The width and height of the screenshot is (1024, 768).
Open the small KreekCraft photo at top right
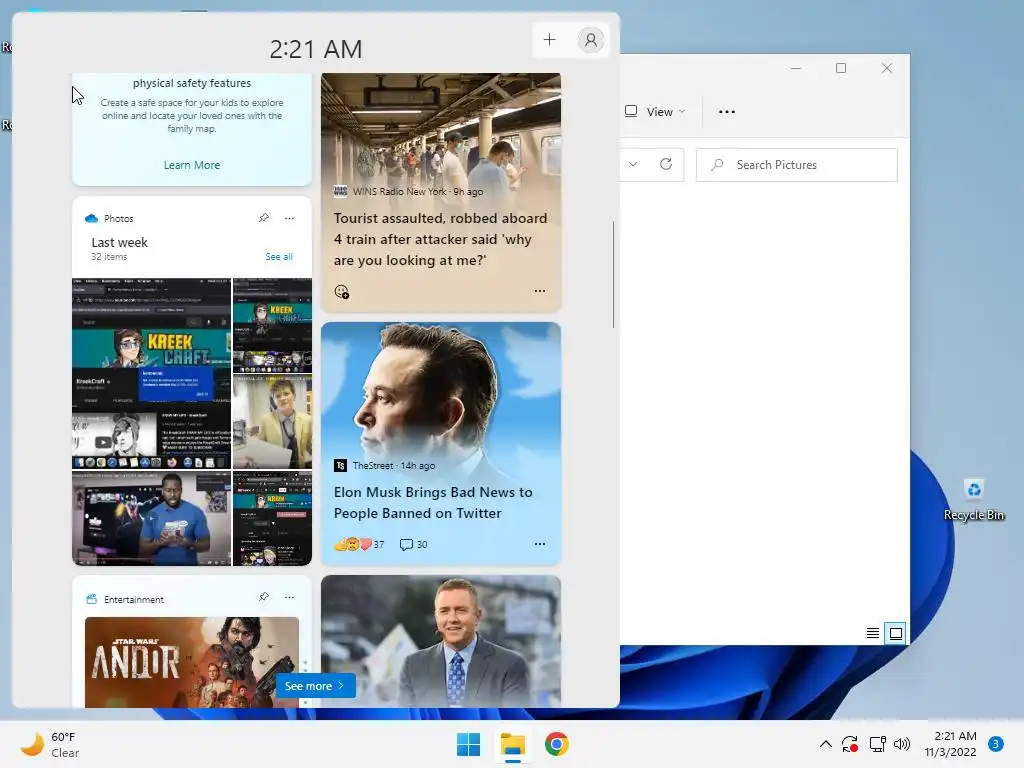272,325
